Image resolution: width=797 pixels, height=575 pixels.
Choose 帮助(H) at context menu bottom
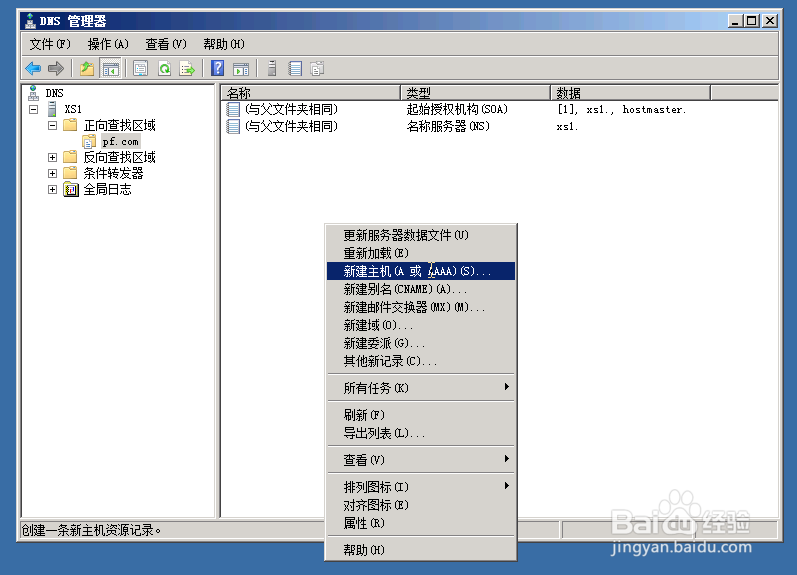(421, 550)
